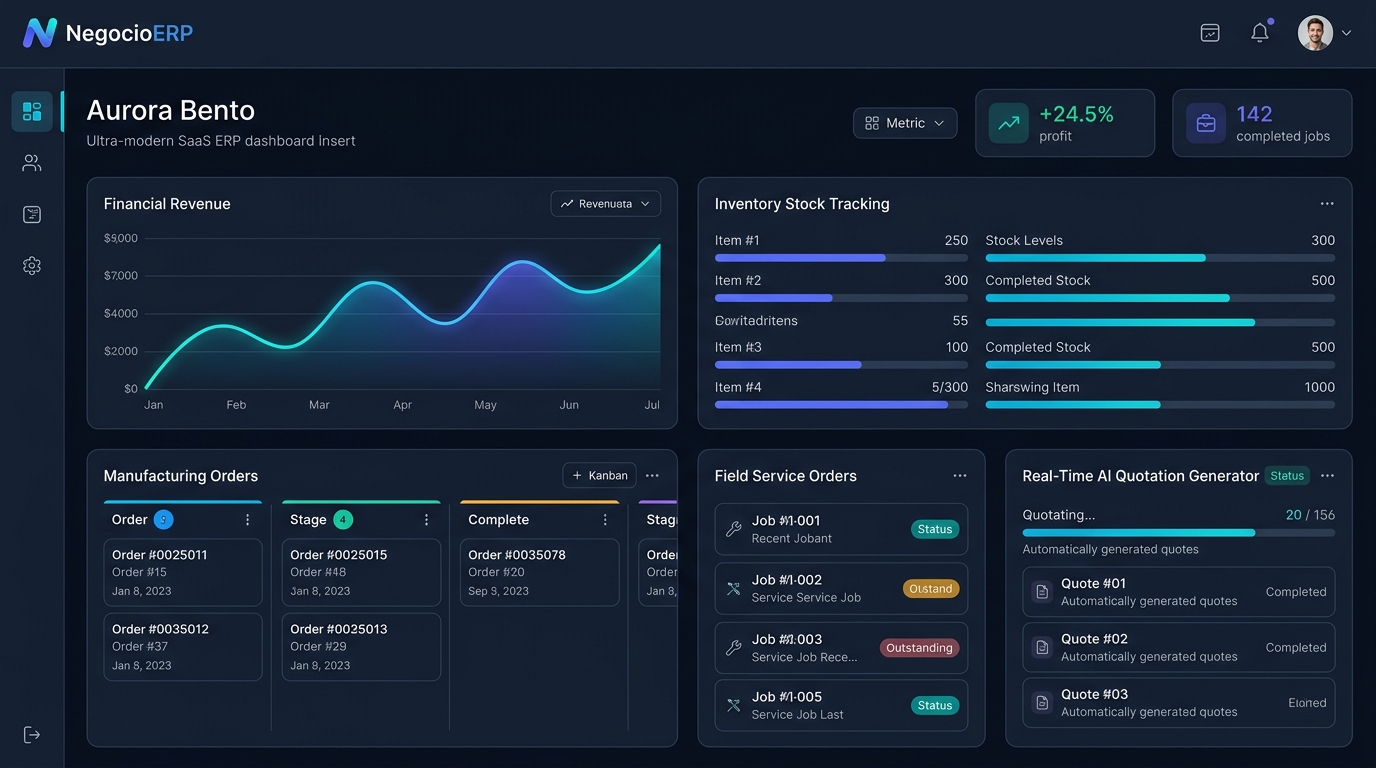Open Order #0035078 card

[539, 573]
